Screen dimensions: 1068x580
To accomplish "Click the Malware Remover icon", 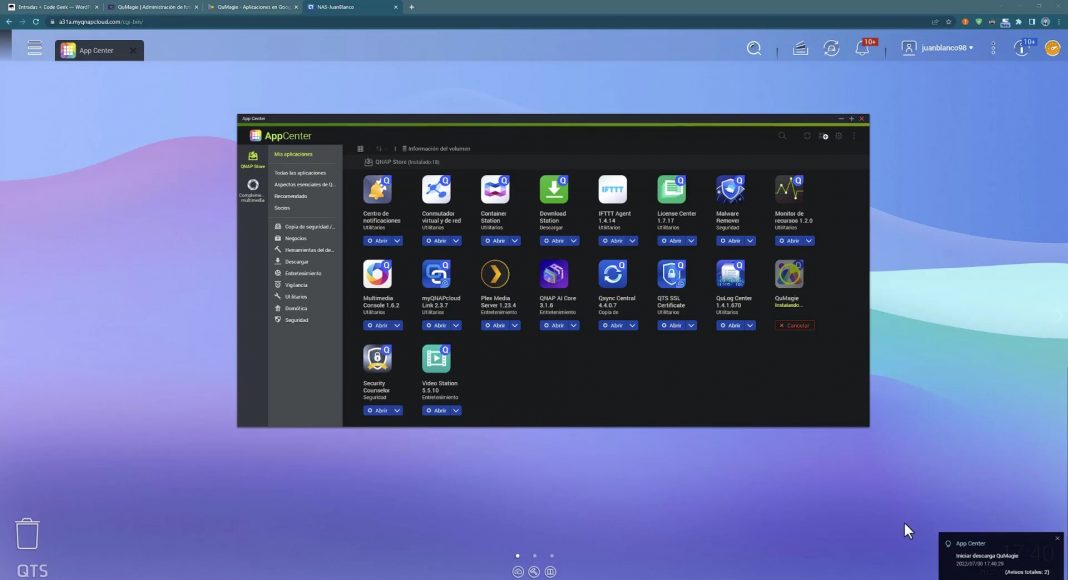I will (x=730, y=189).
